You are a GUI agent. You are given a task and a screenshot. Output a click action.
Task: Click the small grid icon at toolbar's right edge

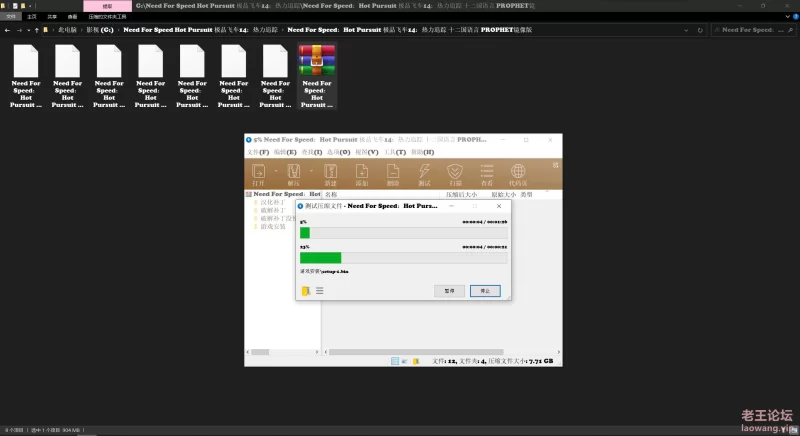click(556, 165)
